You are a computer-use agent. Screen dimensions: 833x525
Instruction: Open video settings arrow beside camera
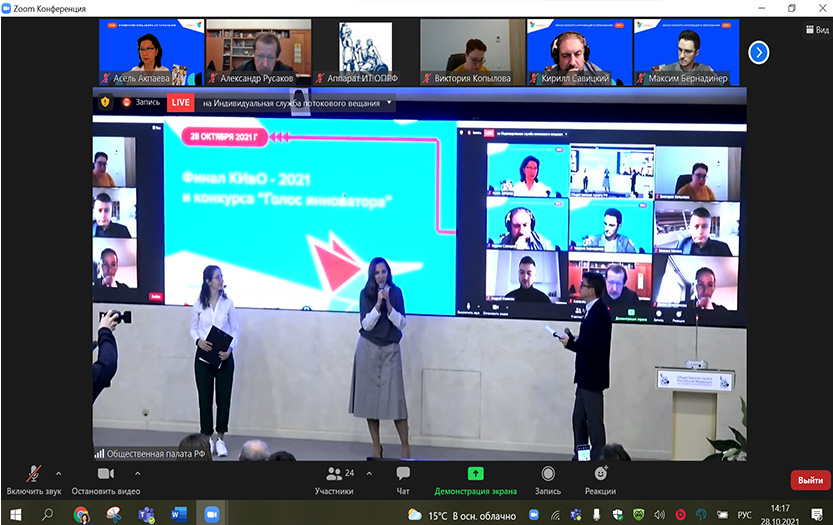137,473
